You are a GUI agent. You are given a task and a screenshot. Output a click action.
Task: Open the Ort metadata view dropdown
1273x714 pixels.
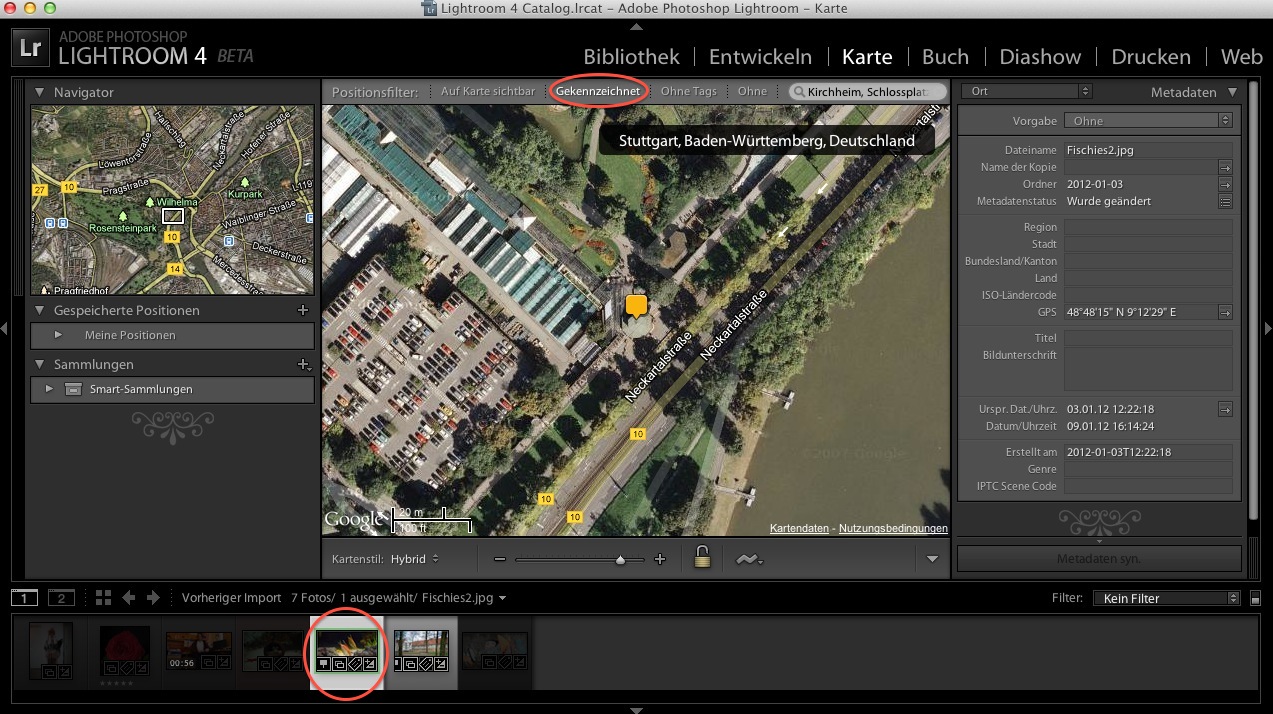point(1026,91)
